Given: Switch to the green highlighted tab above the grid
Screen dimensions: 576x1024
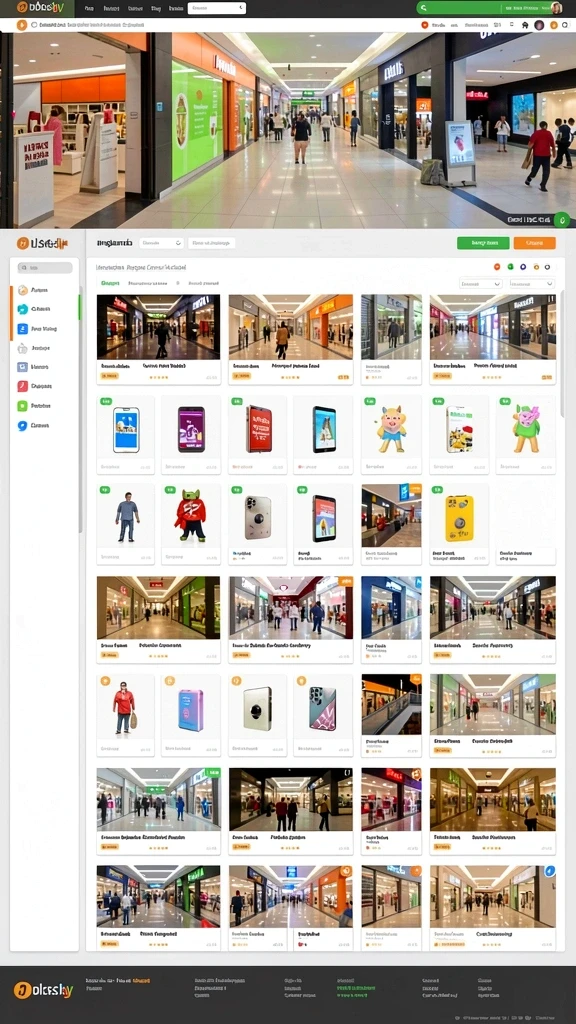Looking at the screenshot, I should (x=110, y=283).
